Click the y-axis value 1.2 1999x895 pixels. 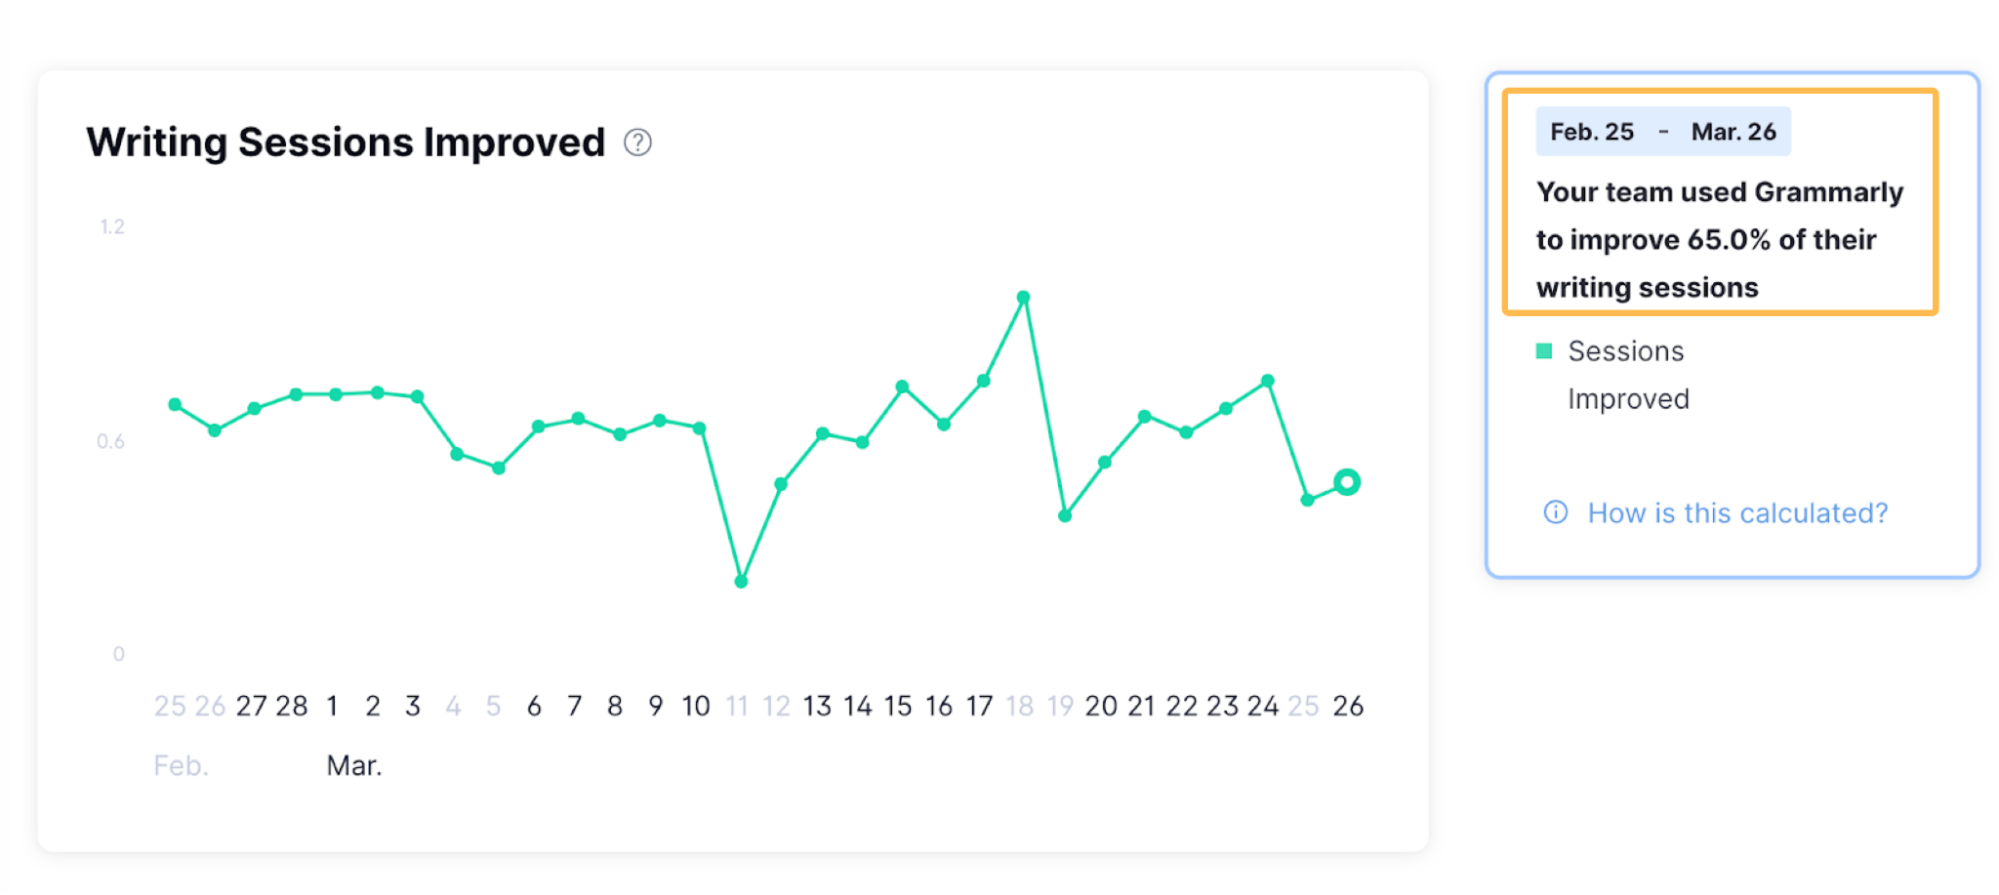click(113, 226)
